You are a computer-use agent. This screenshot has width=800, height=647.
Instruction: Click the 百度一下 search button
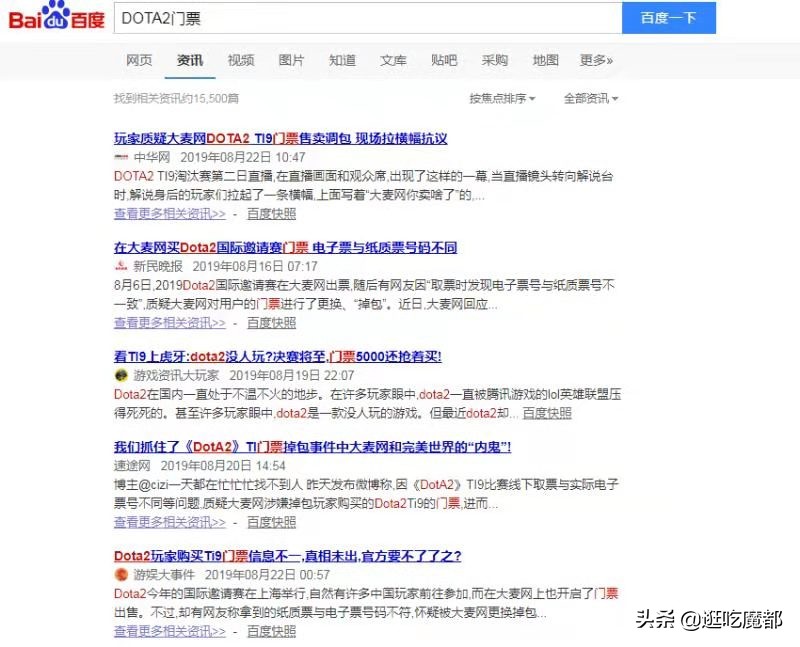pos(669,18)
